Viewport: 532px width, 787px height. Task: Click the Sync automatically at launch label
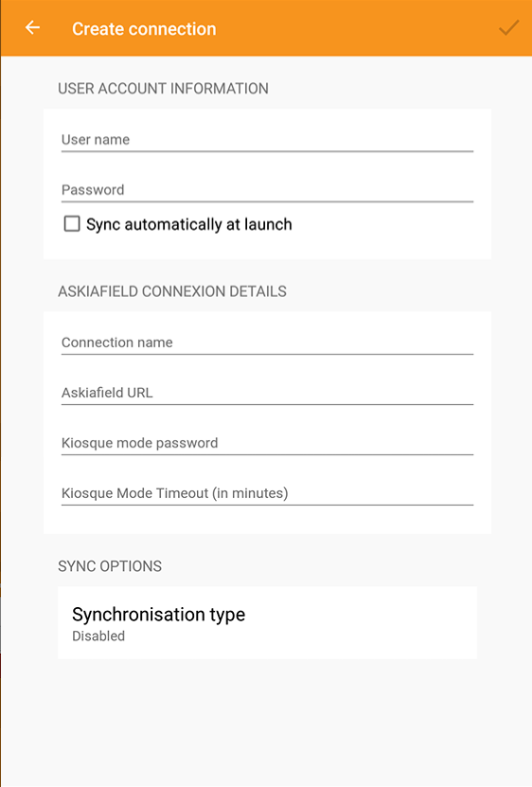point(189,224)
